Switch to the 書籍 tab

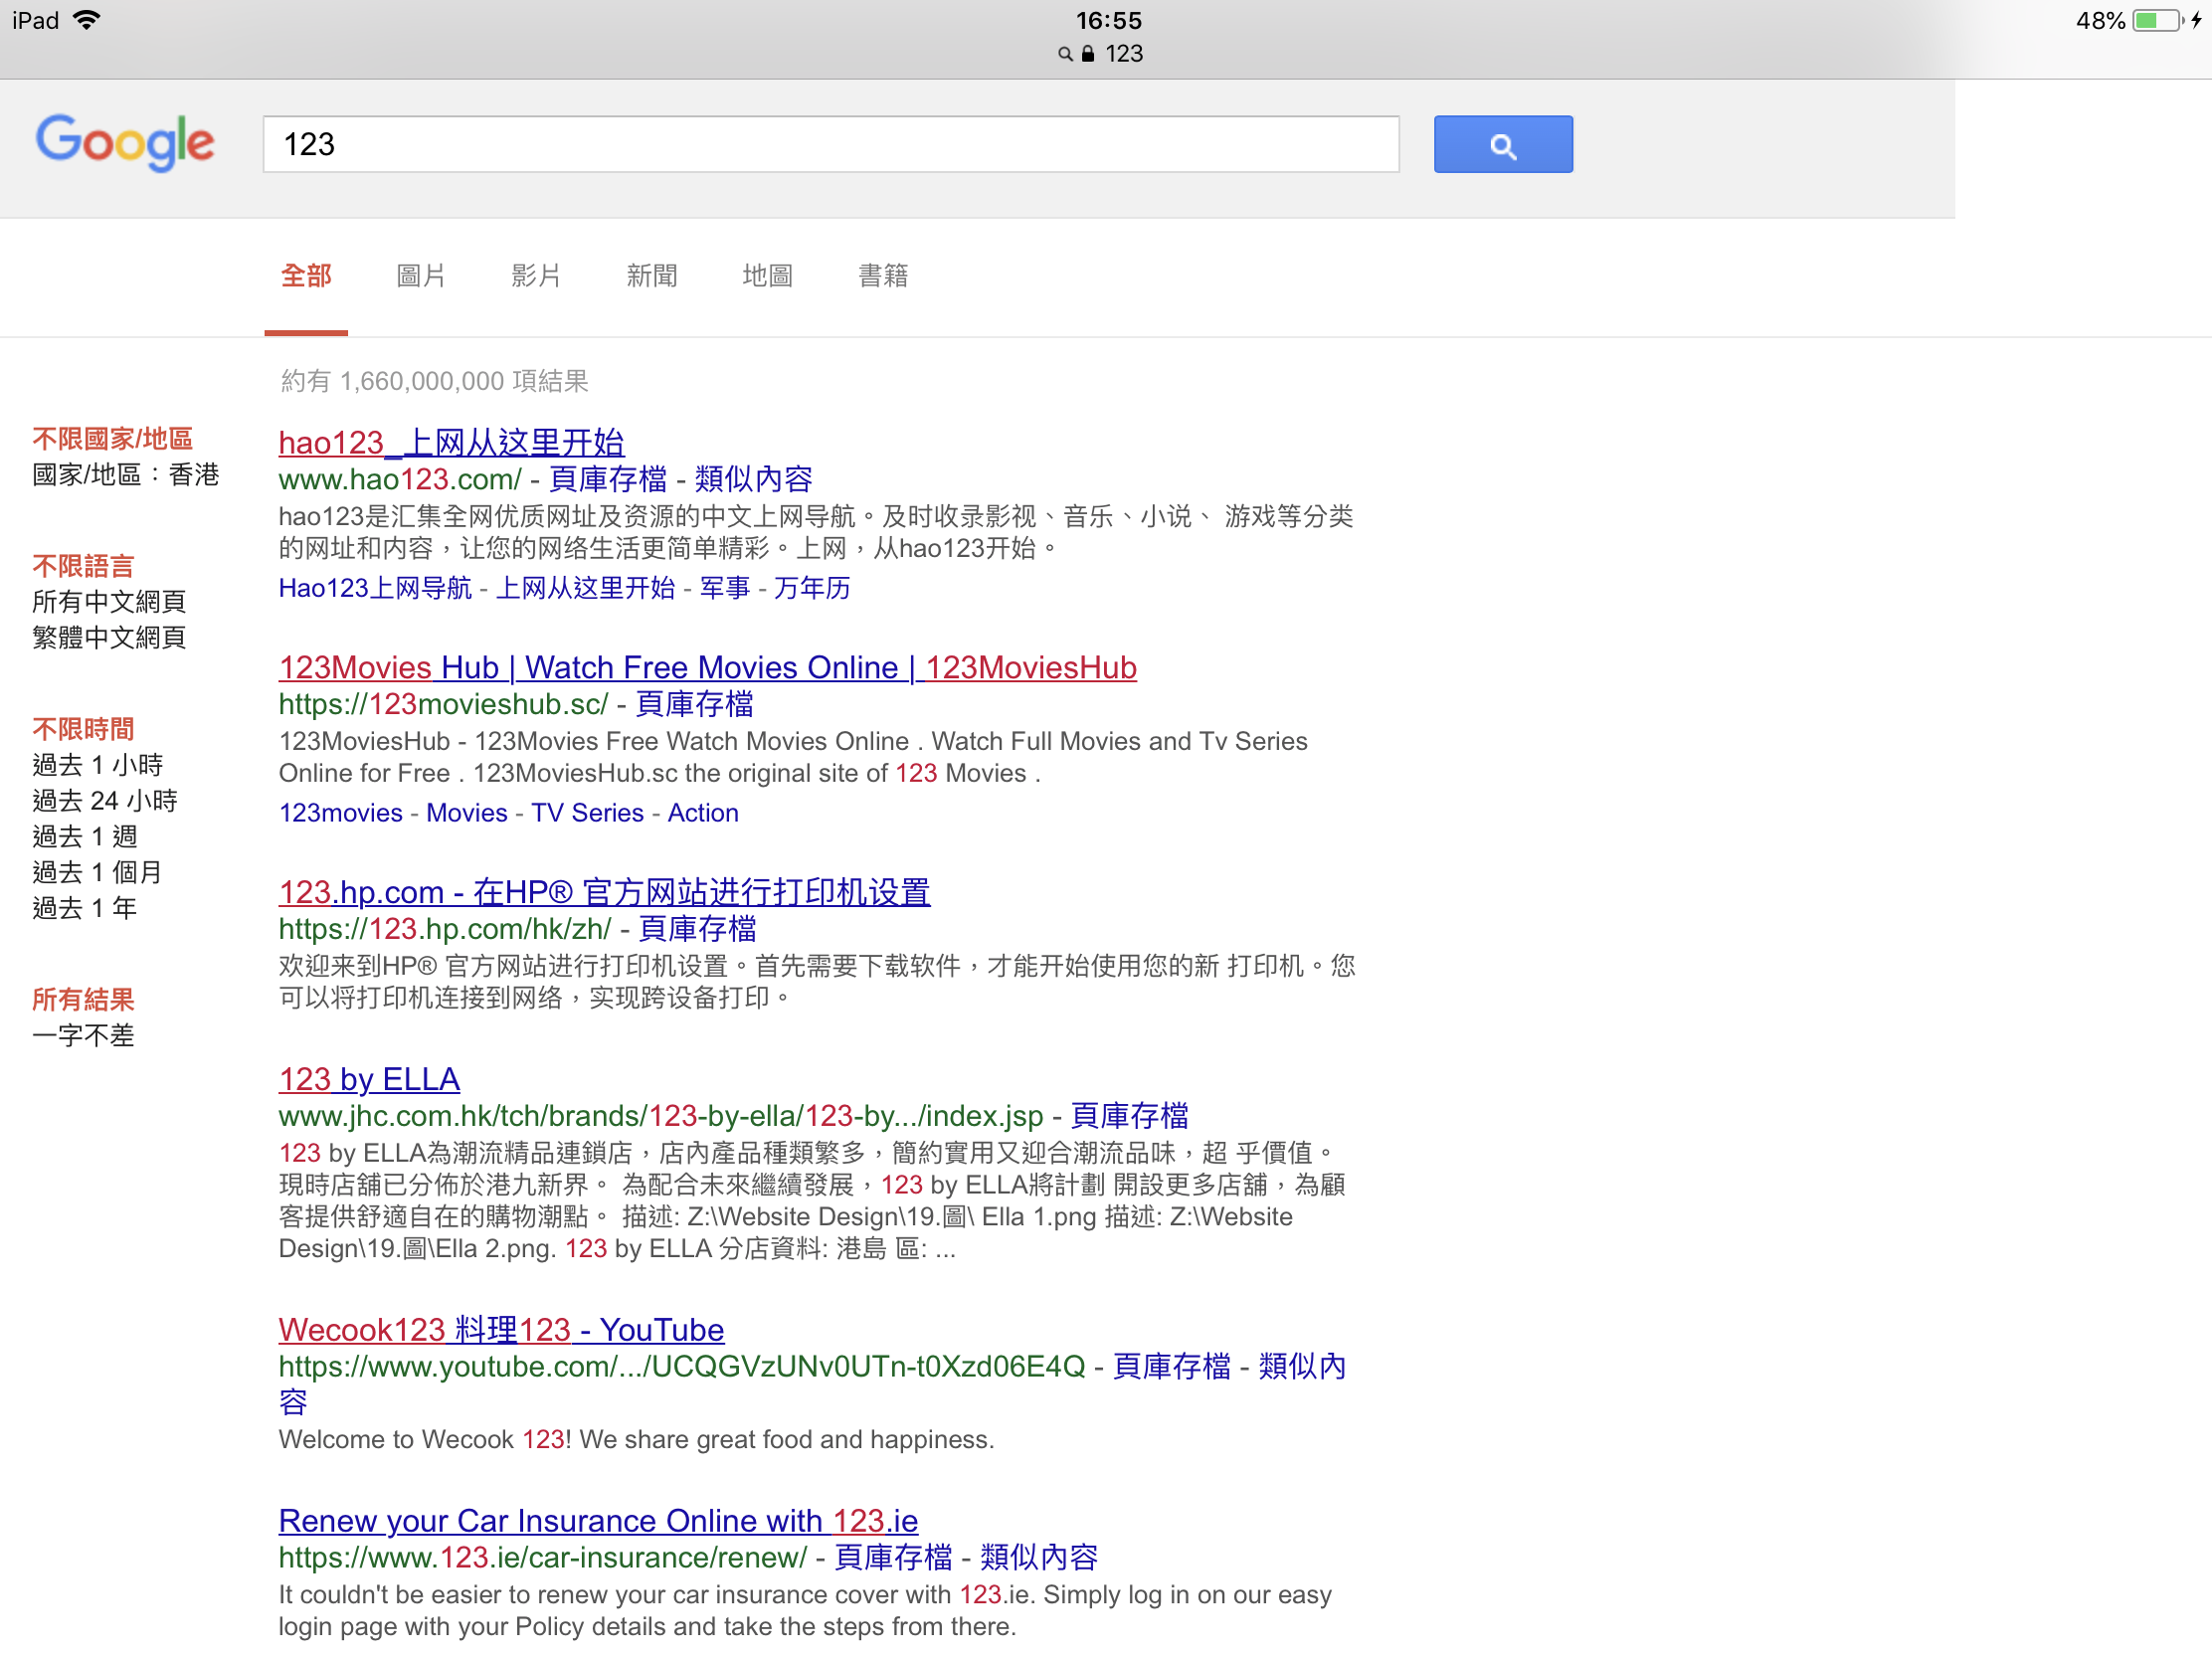point(883,276)
